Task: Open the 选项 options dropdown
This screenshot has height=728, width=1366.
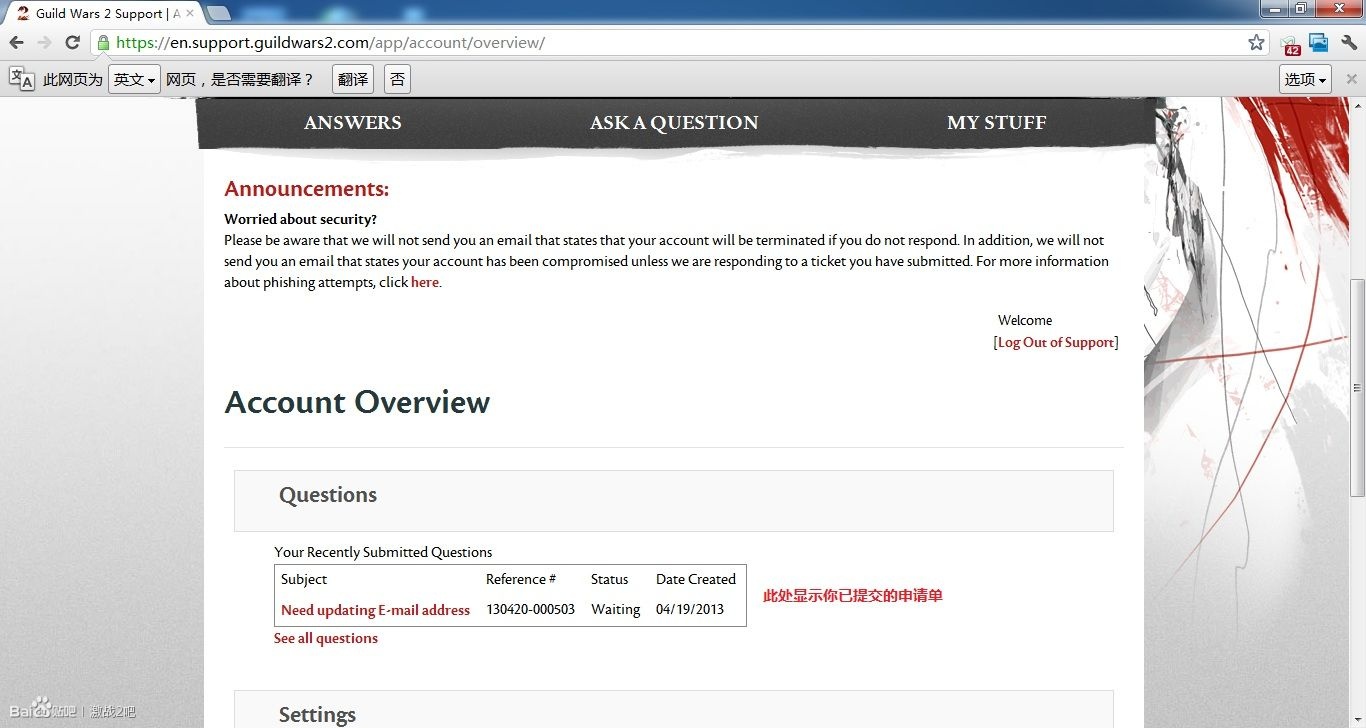Action: tap(1305, 79)
